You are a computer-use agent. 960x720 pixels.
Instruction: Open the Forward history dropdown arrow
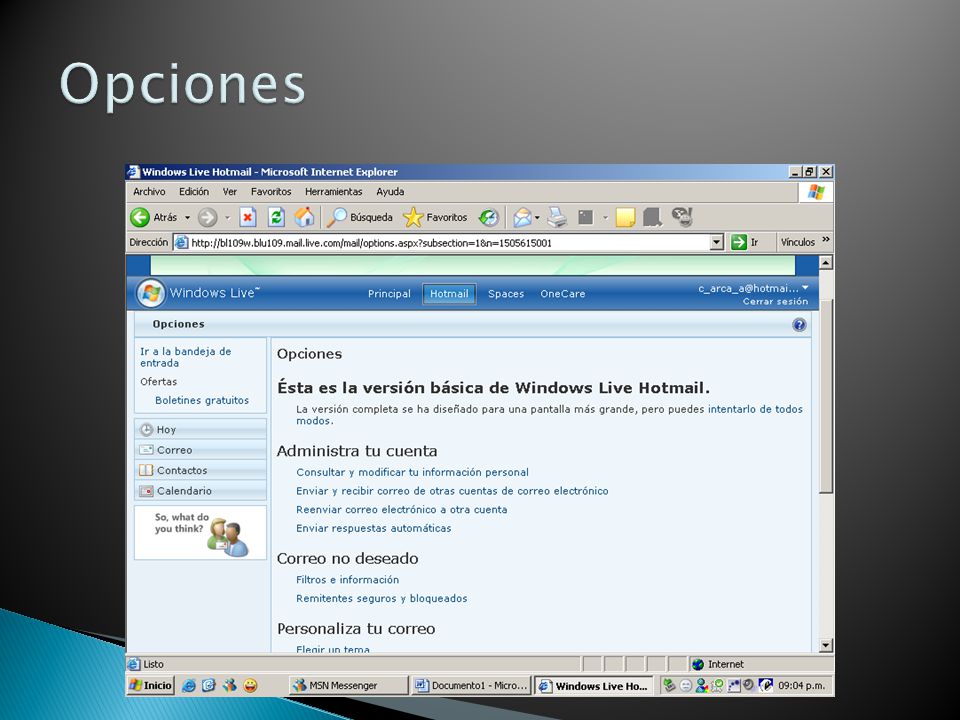click(x=227, y=217)
